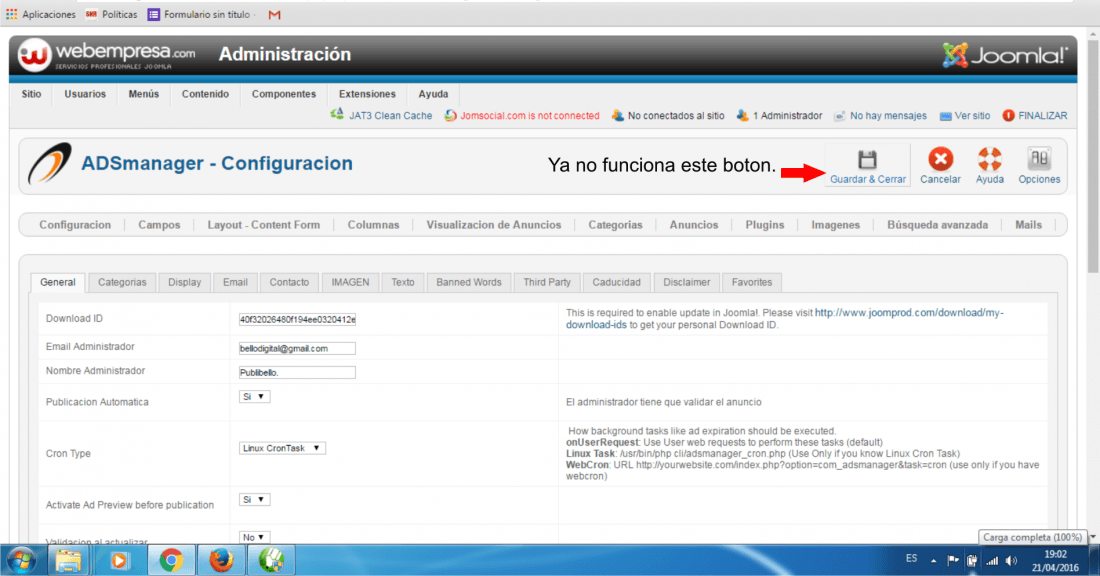Switch to the Texto tab
The image size is (1100, 576).
tap(403, 282)
